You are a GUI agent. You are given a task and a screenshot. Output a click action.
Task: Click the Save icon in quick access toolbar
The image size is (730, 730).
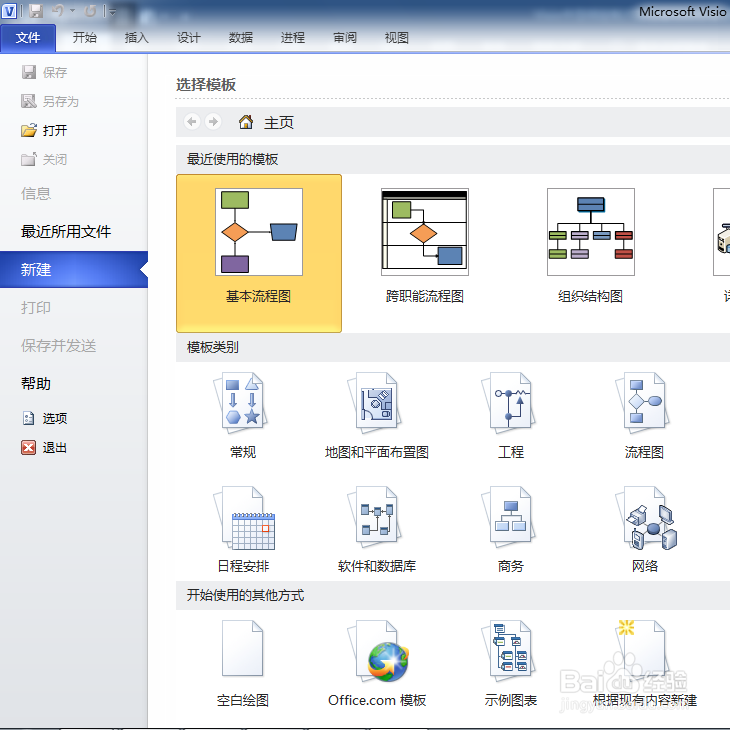(x=36, y=11)
